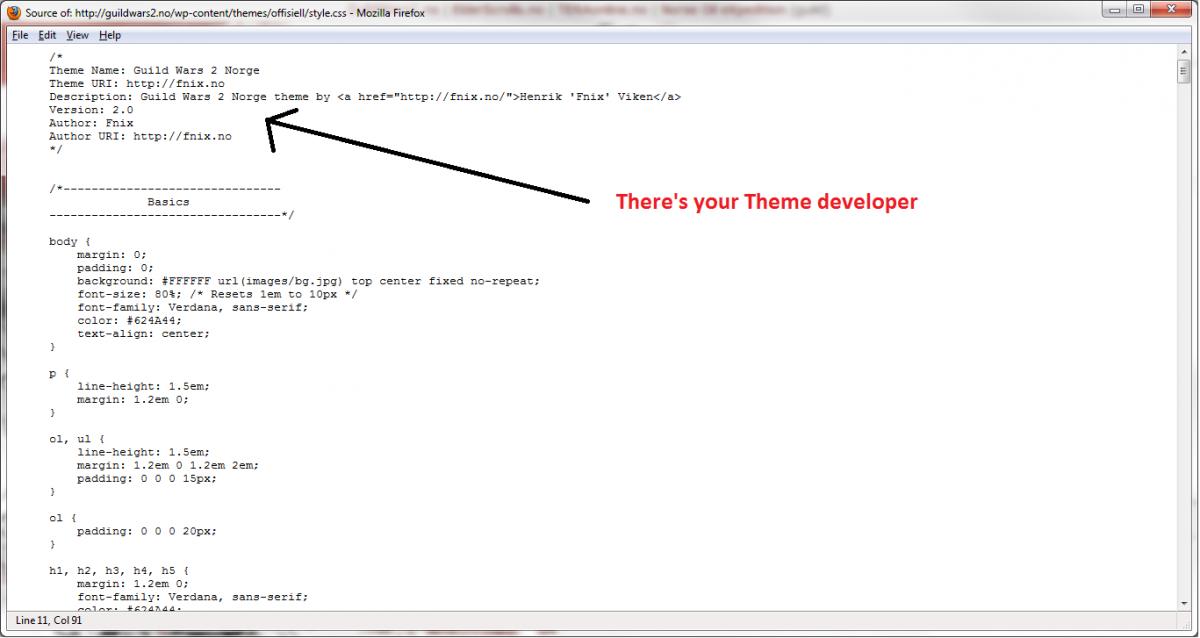Close the source viewer window

[1171, 9]
